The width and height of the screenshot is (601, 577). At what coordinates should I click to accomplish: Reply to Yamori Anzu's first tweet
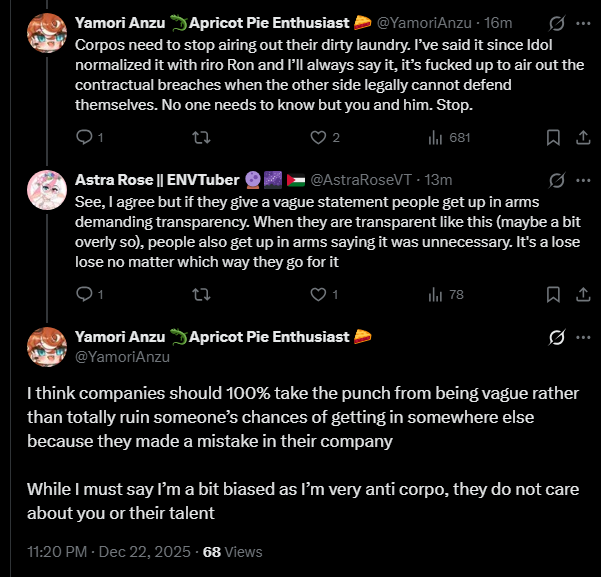(x=84, y=138)
